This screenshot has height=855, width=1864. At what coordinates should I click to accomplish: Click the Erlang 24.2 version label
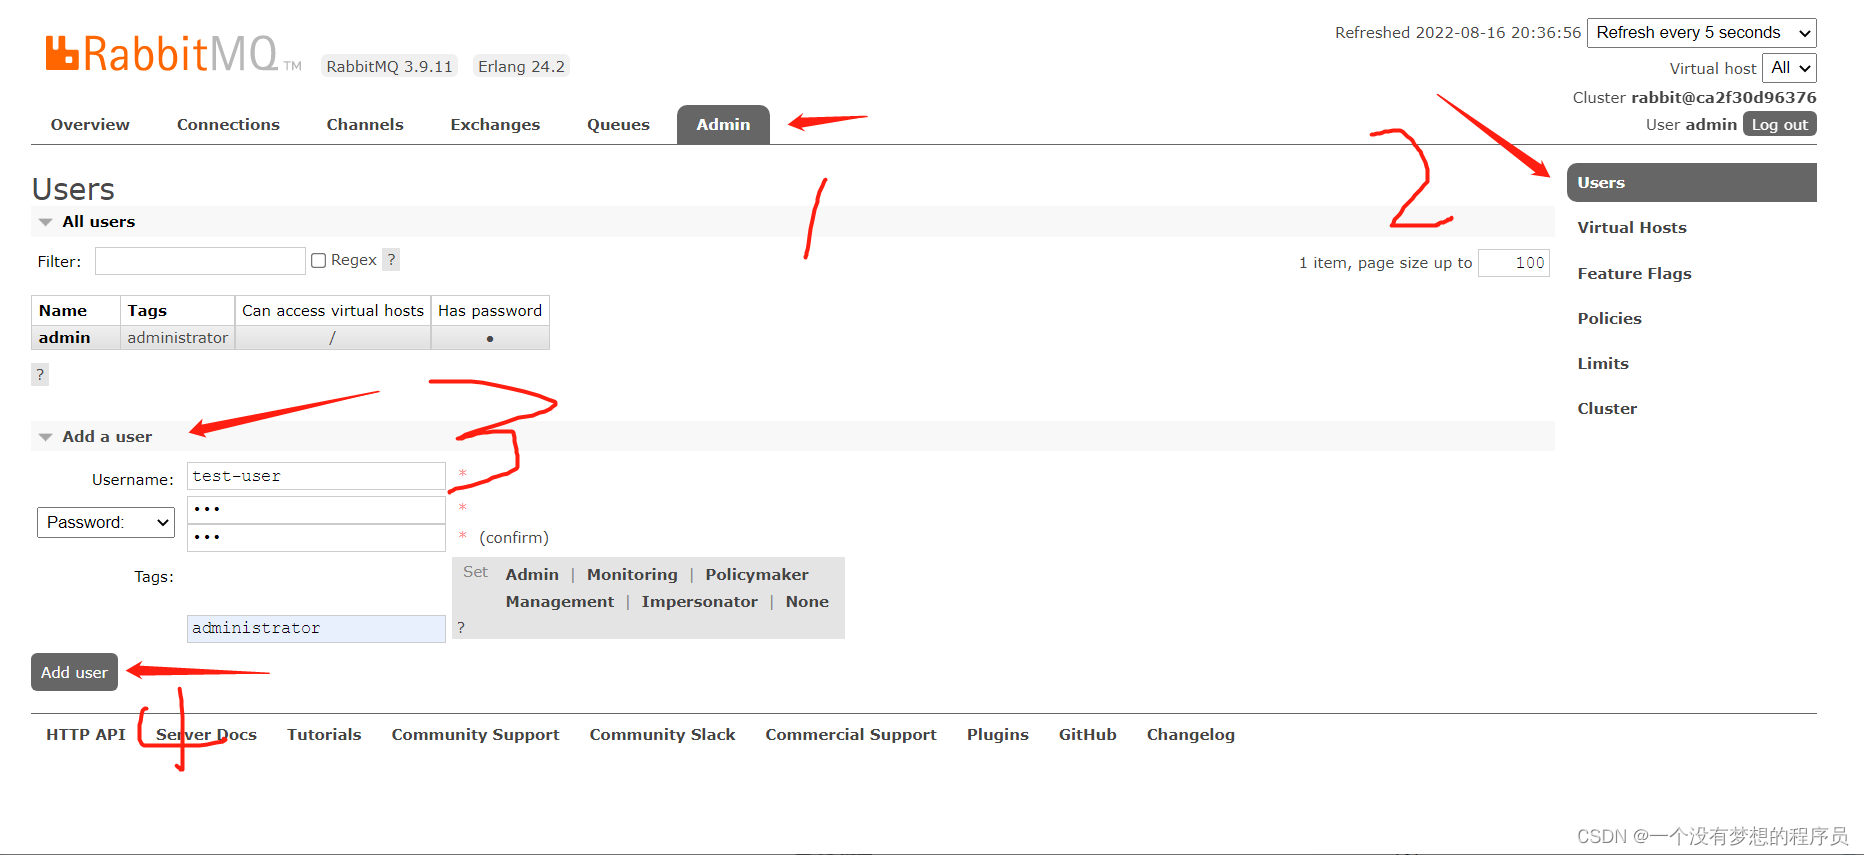click(x=521, y=66)
